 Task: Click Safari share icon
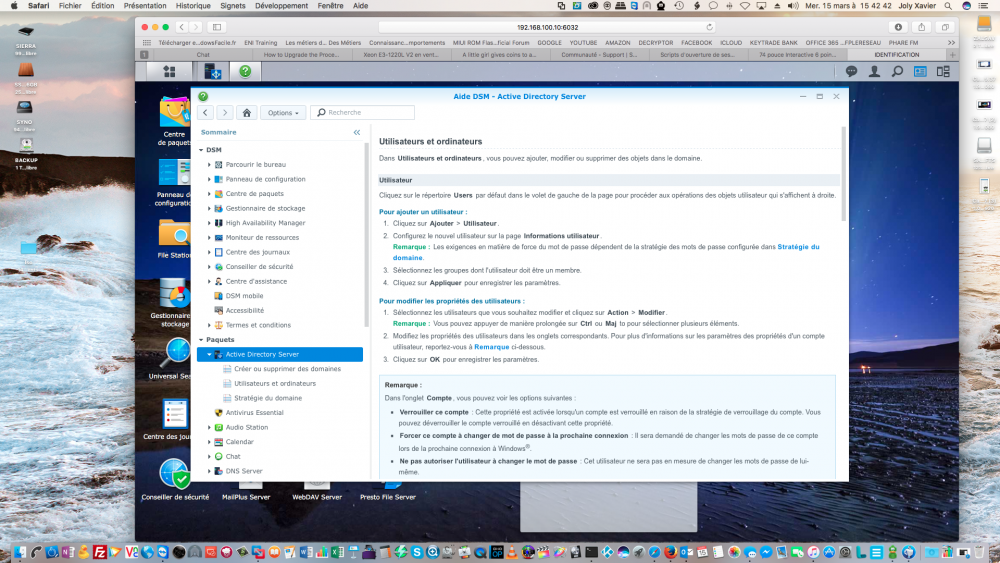pyautogui.click(x=922, y=27)
